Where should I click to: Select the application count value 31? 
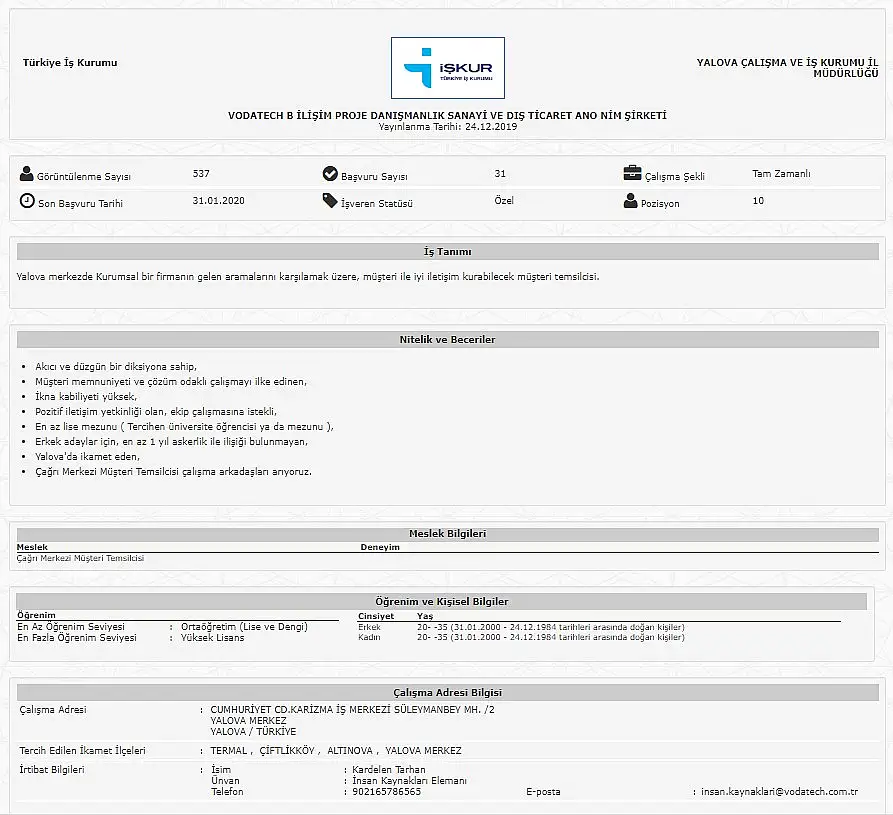click(500, 173)
